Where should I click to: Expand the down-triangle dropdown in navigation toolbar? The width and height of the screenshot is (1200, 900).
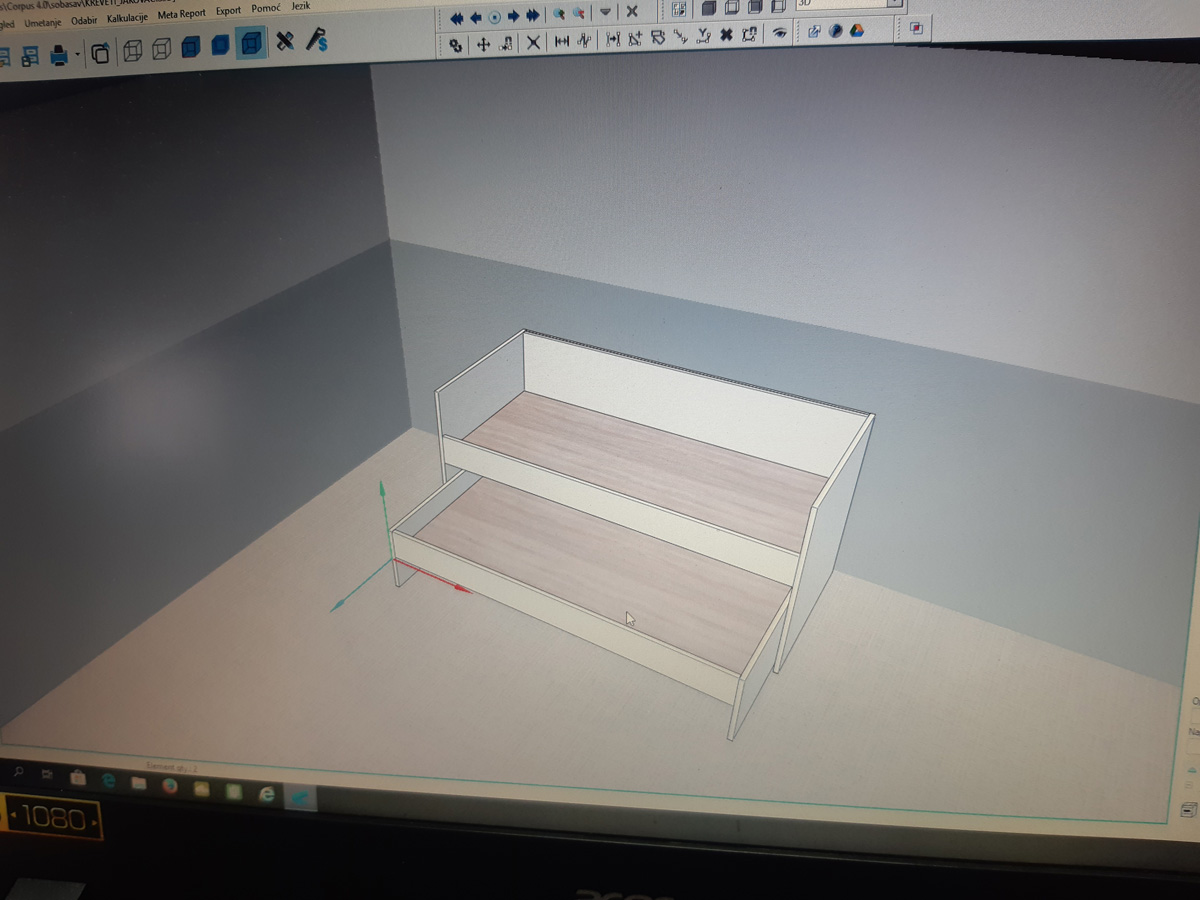click(605, 13)
